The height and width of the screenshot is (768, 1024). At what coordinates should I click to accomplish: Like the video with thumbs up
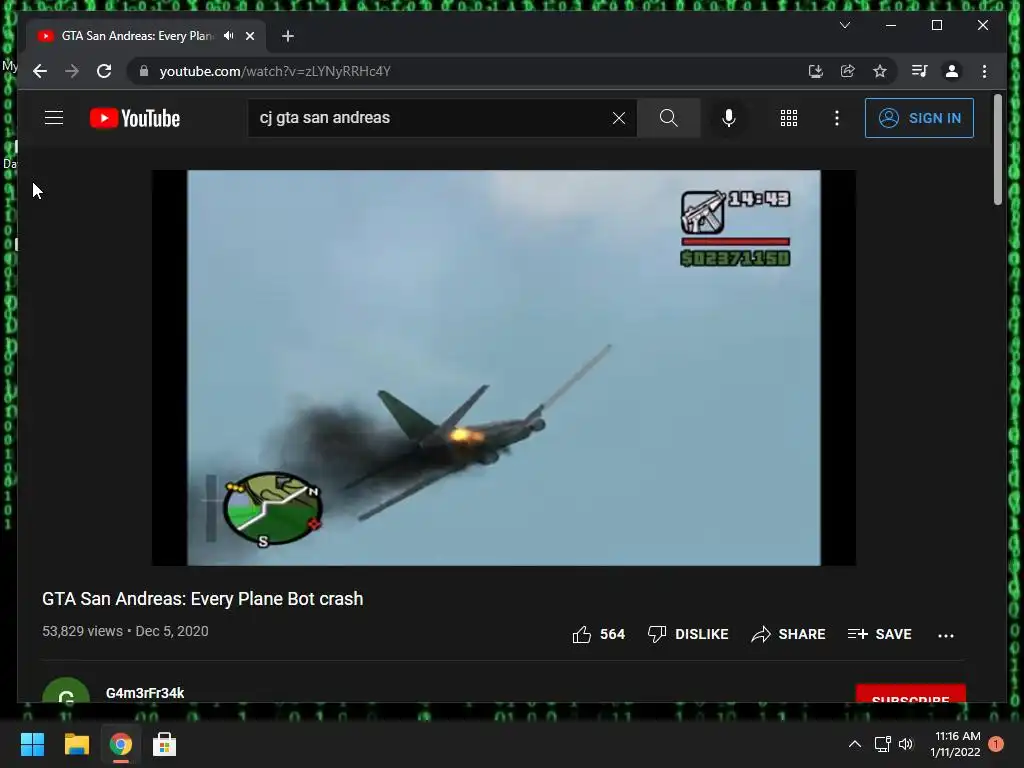(582, 634)
